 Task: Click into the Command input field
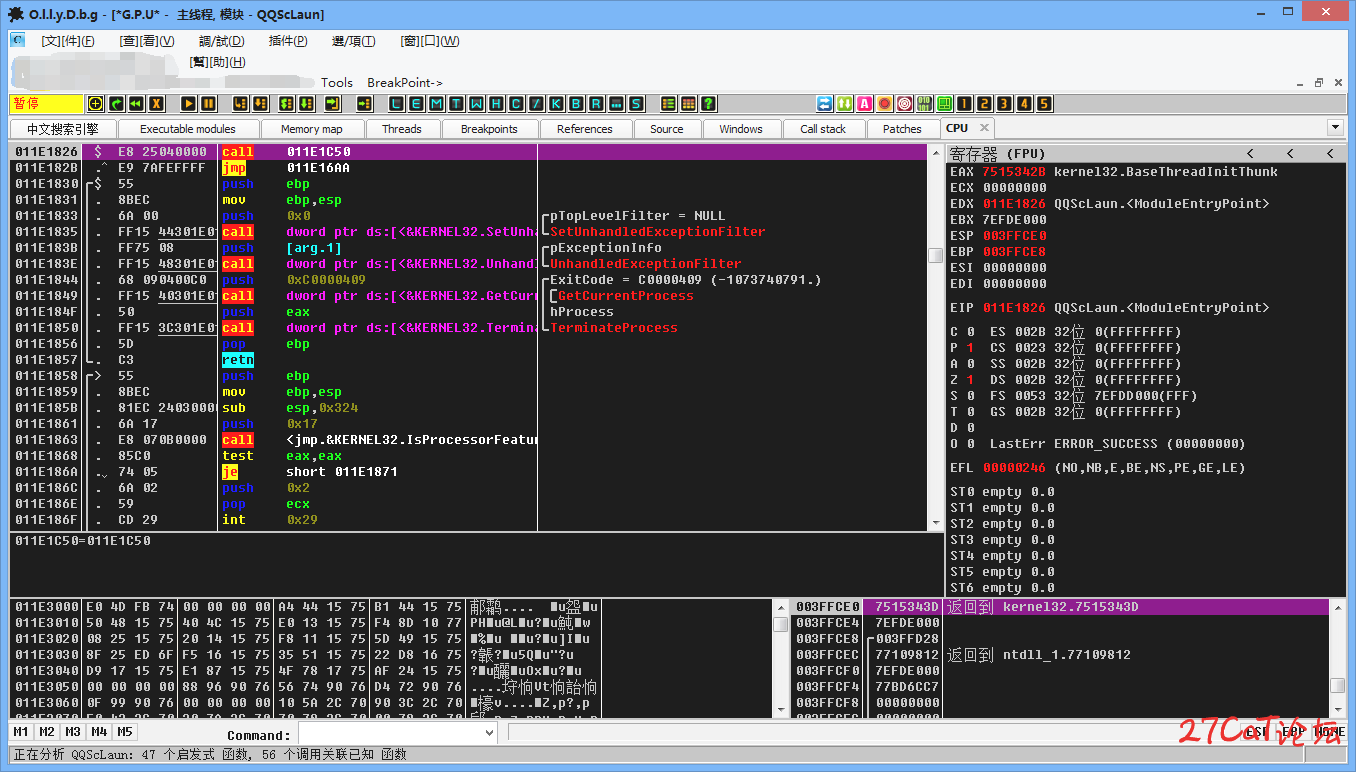(390, 733)
